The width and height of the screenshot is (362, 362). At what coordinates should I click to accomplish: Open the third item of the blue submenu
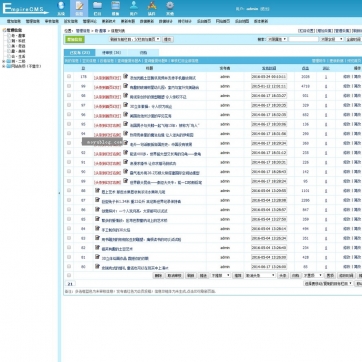click(x=107, y=61)
